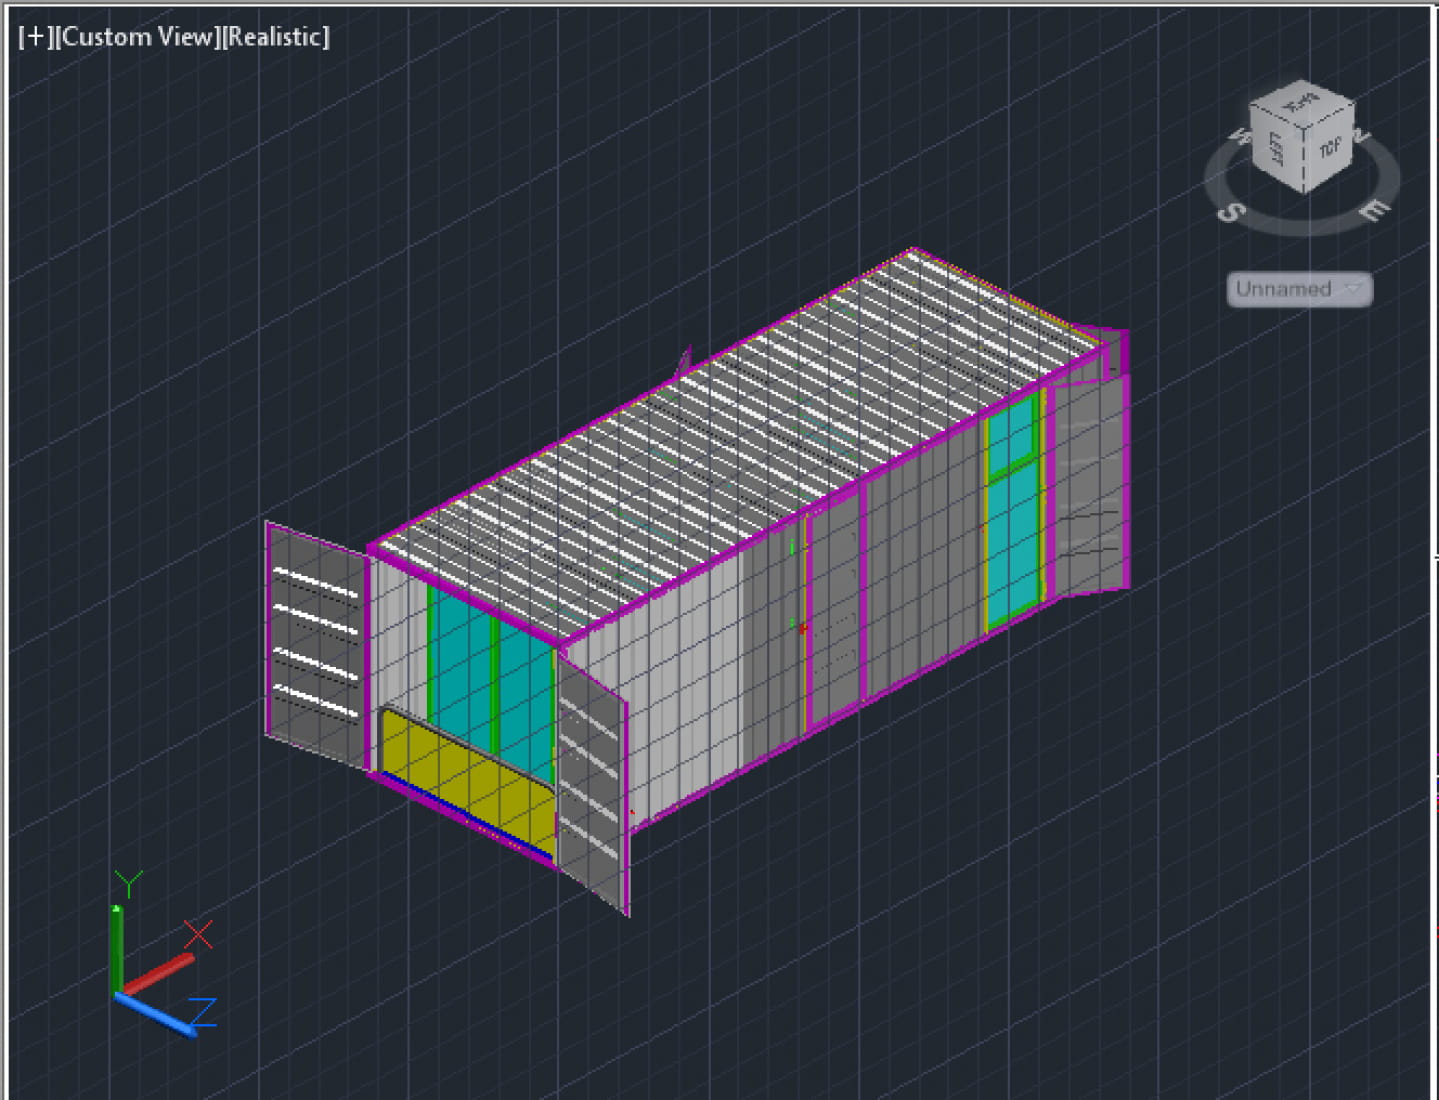Click the BACK face of the ViewCube
The image size is (1439, 1100).
point(1300,101)
